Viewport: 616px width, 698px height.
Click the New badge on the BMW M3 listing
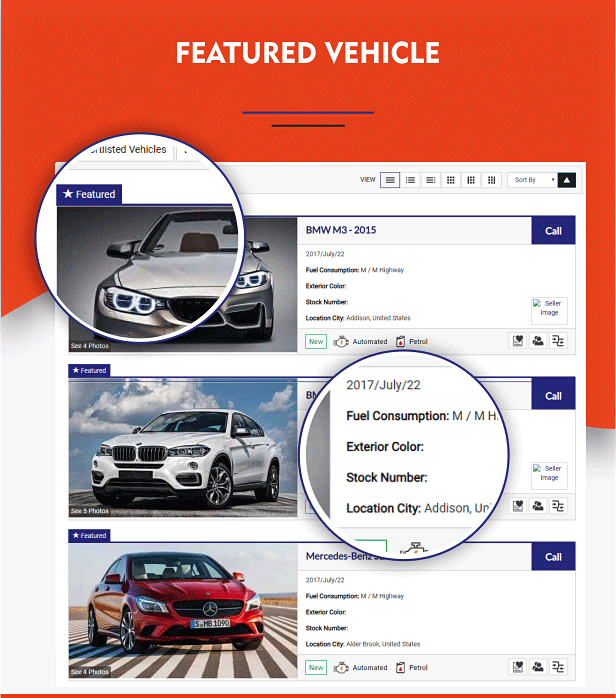tap(316, 341)
